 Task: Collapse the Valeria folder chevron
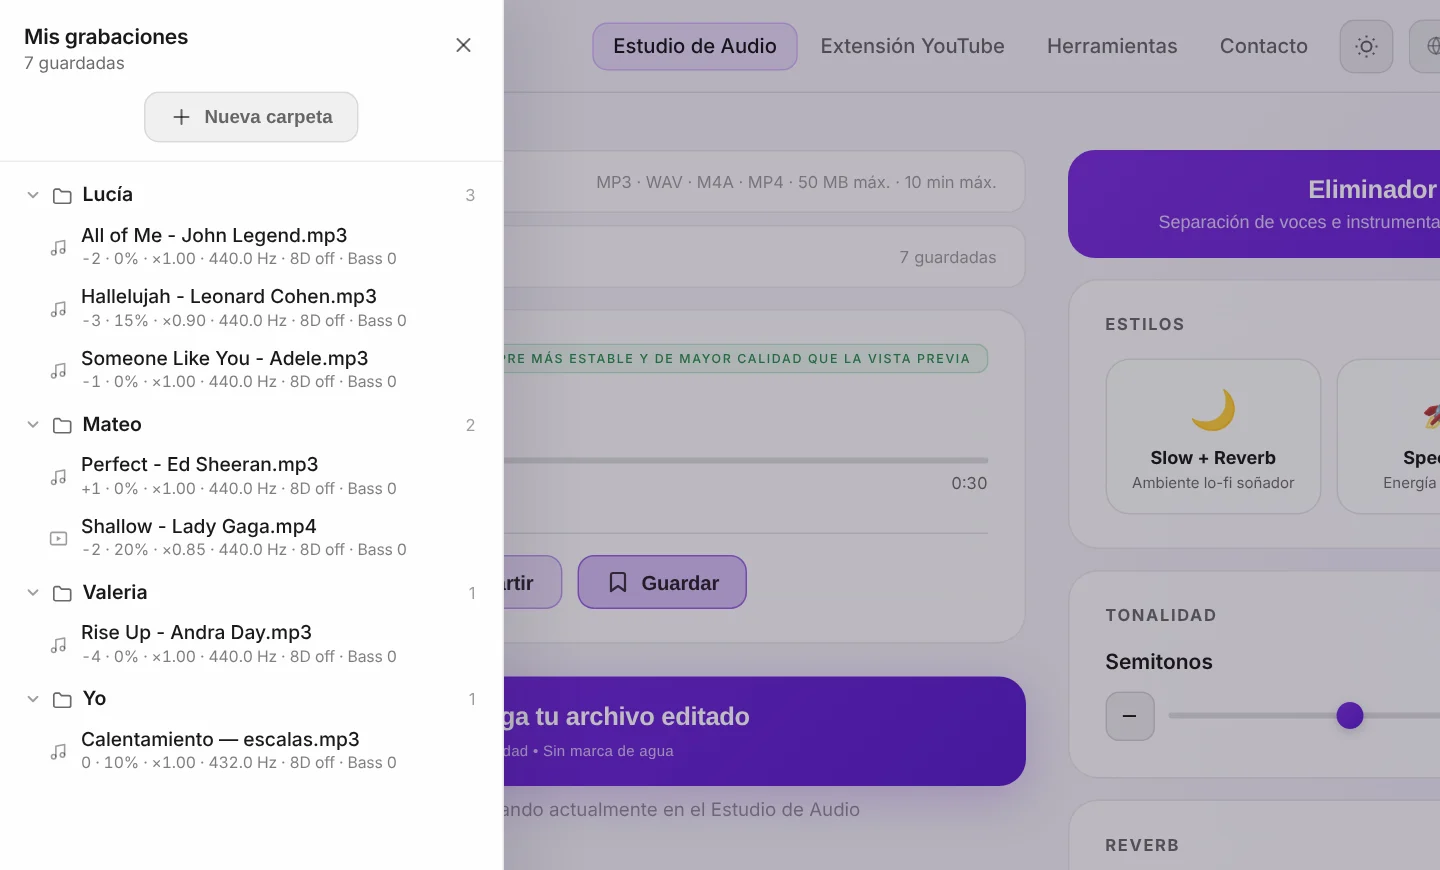[x=33, y=593]
